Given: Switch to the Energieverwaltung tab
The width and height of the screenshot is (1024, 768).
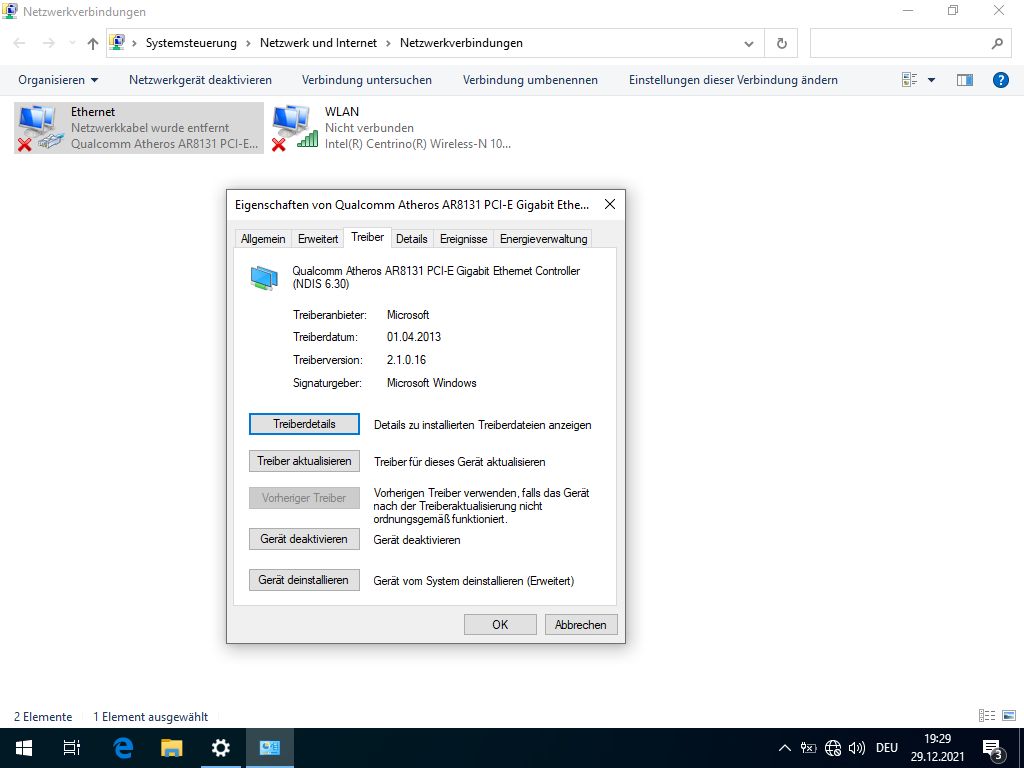Looking at the screenshot, I should [543, 239].
